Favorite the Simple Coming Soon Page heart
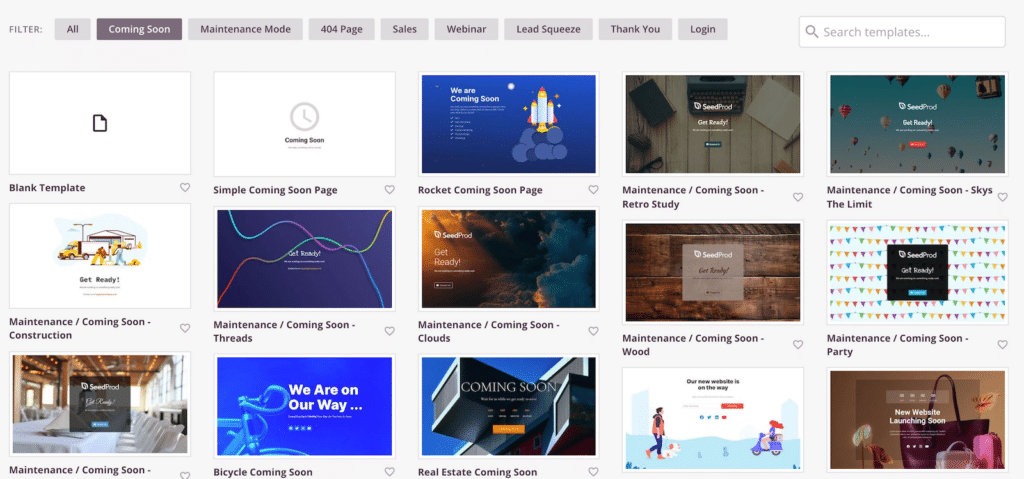The height and width of the screenshot is (479, 1024). pos(389,190)
